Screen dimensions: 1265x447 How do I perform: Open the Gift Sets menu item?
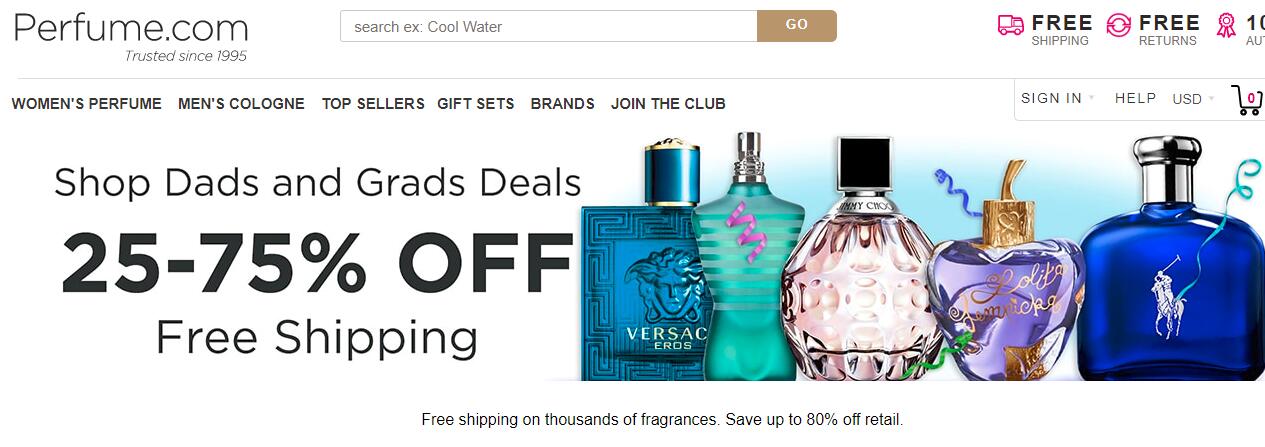tap(476, 104)
